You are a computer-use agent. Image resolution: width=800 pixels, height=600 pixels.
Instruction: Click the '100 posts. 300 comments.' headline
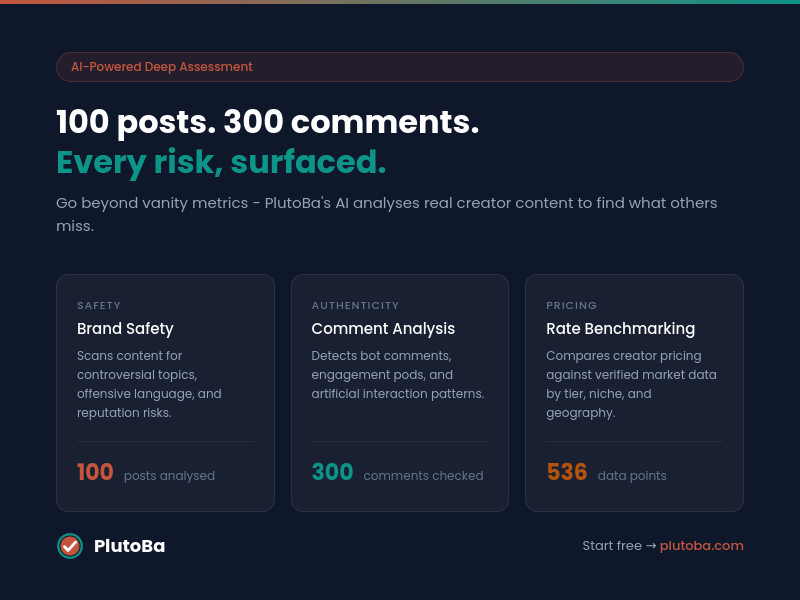pos(267,122)
